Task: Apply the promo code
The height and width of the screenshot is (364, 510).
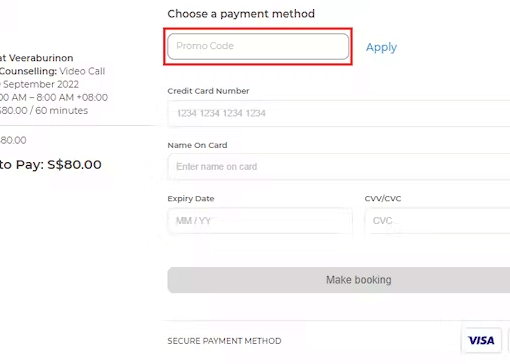Action: tap(381, 47)
